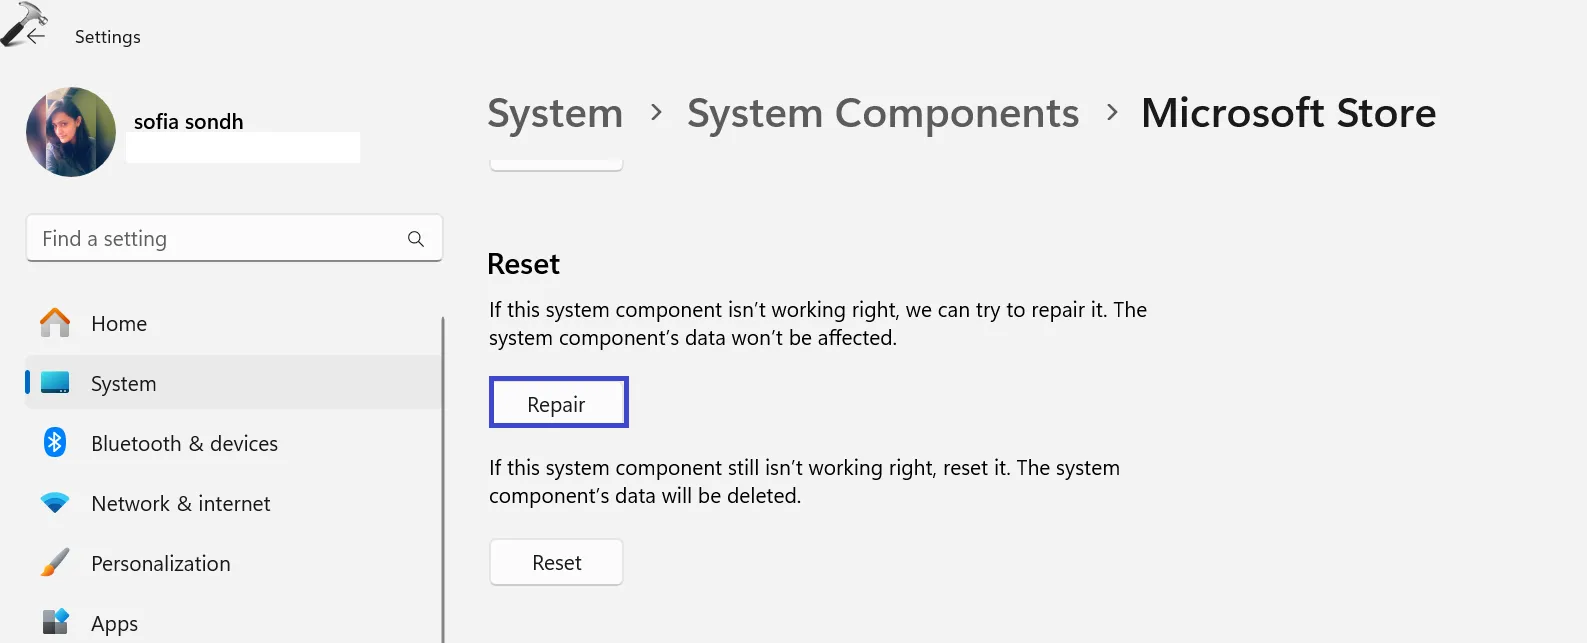Click the Bluetooth icon in sidebar
The height and width of the screenshot is (643, 1587).
[55, 442]
